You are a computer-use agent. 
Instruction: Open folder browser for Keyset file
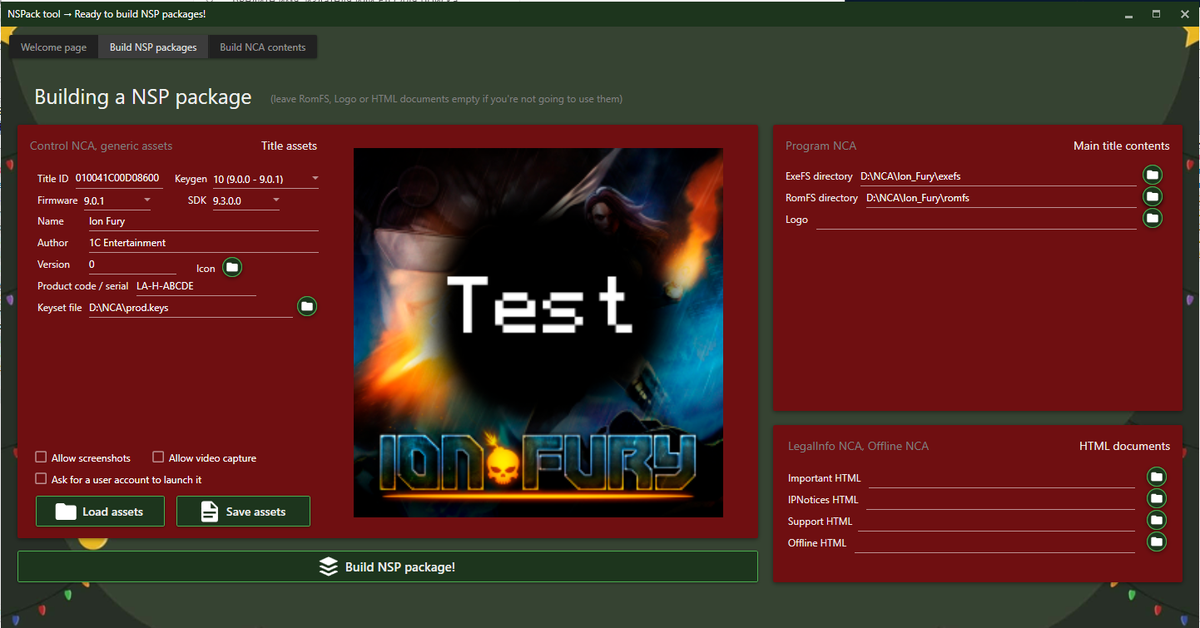307,306
